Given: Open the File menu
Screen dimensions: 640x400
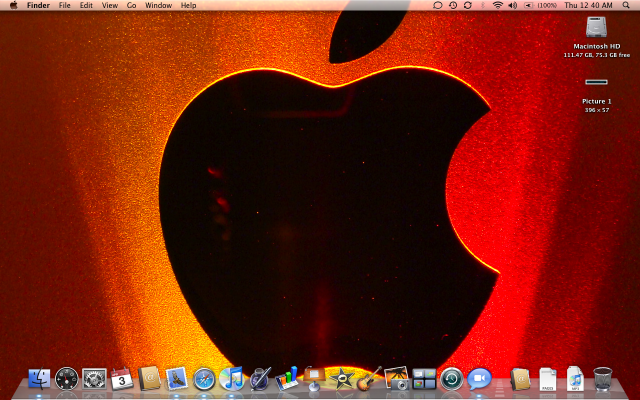Looking at the screenshot, I should 64,5.
